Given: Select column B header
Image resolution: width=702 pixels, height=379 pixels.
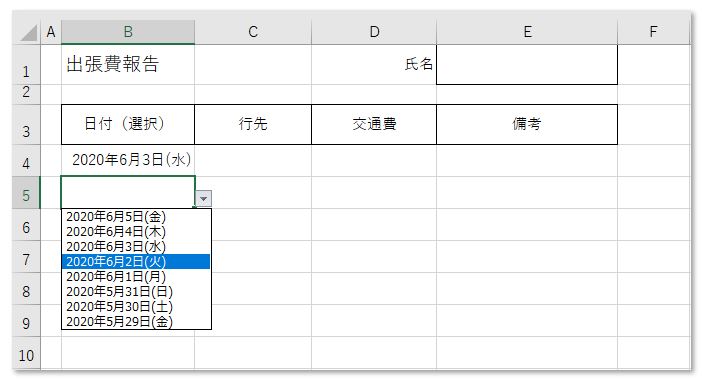Looking at the screenshot, I should (128, 32).
